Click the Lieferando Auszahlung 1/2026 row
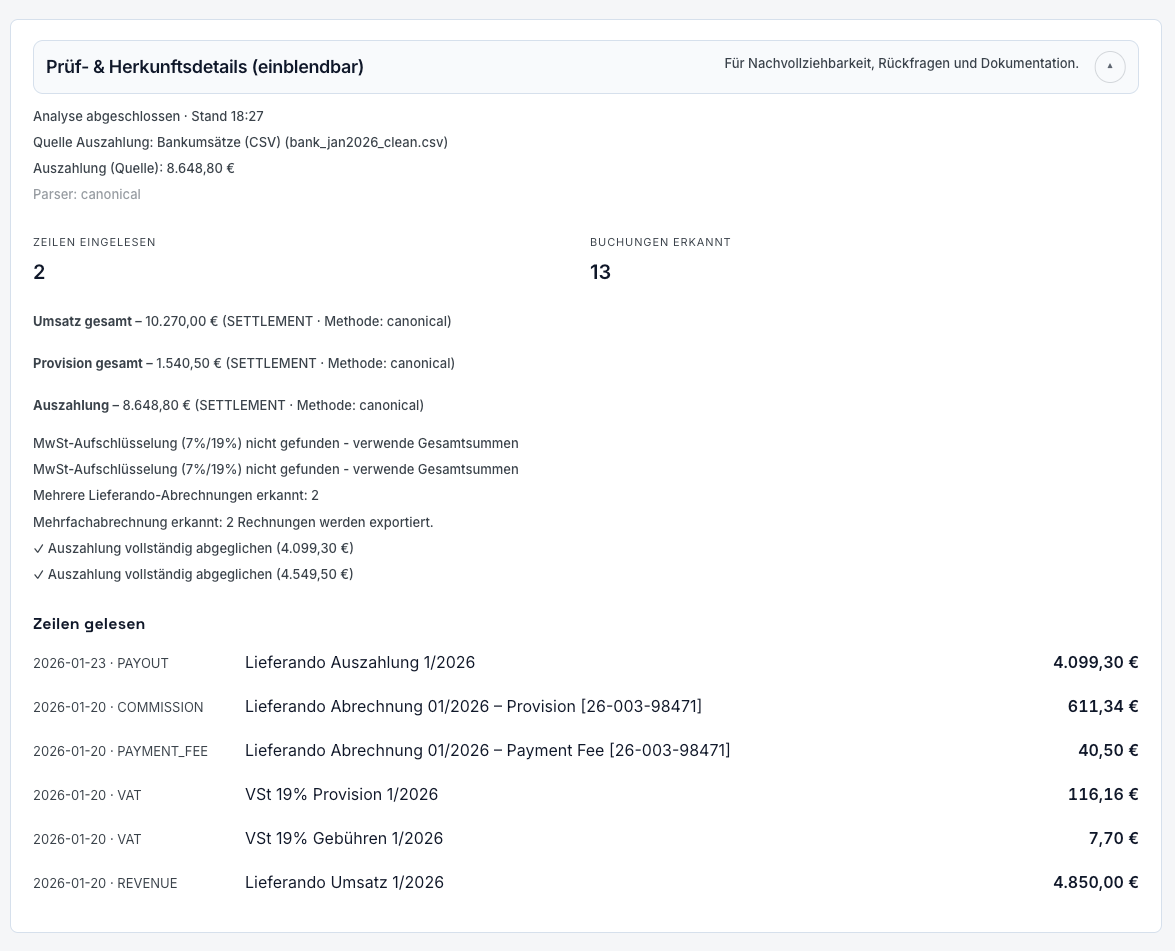Screen dimensions: 1175x951 [x=360, y=662]
